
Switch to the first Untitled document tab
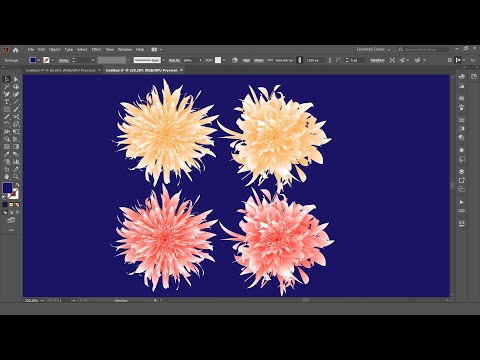pos(60,70)
